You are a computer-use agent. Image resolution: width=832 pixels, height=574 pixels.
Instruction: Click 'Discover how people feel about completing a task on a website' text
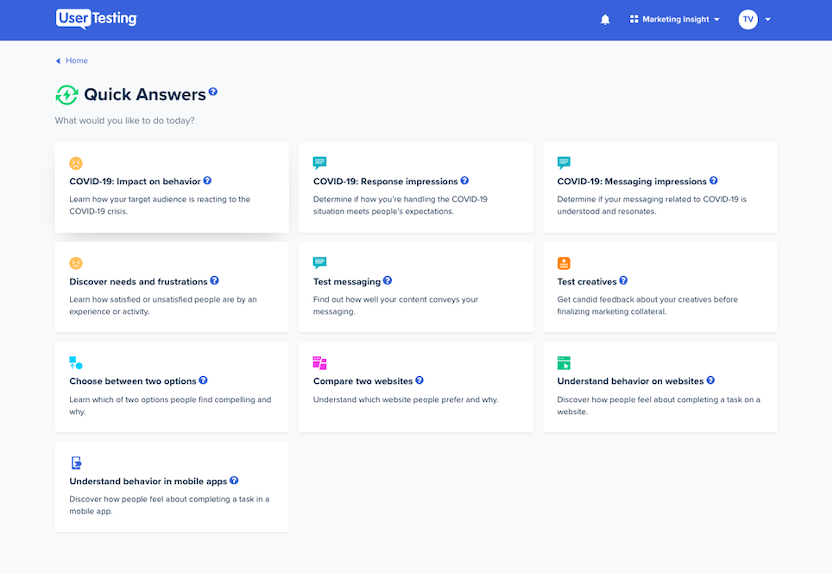point(658,405)
